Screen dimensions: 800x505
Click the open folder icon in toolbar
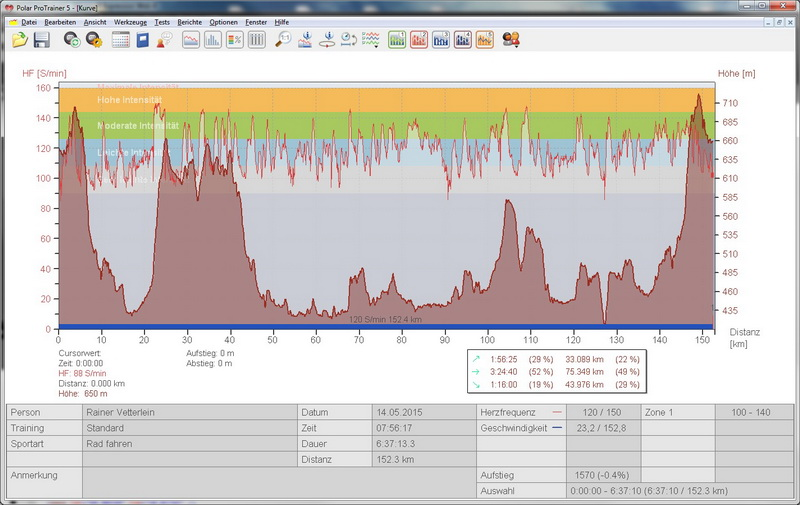click(x=19, y=40)
